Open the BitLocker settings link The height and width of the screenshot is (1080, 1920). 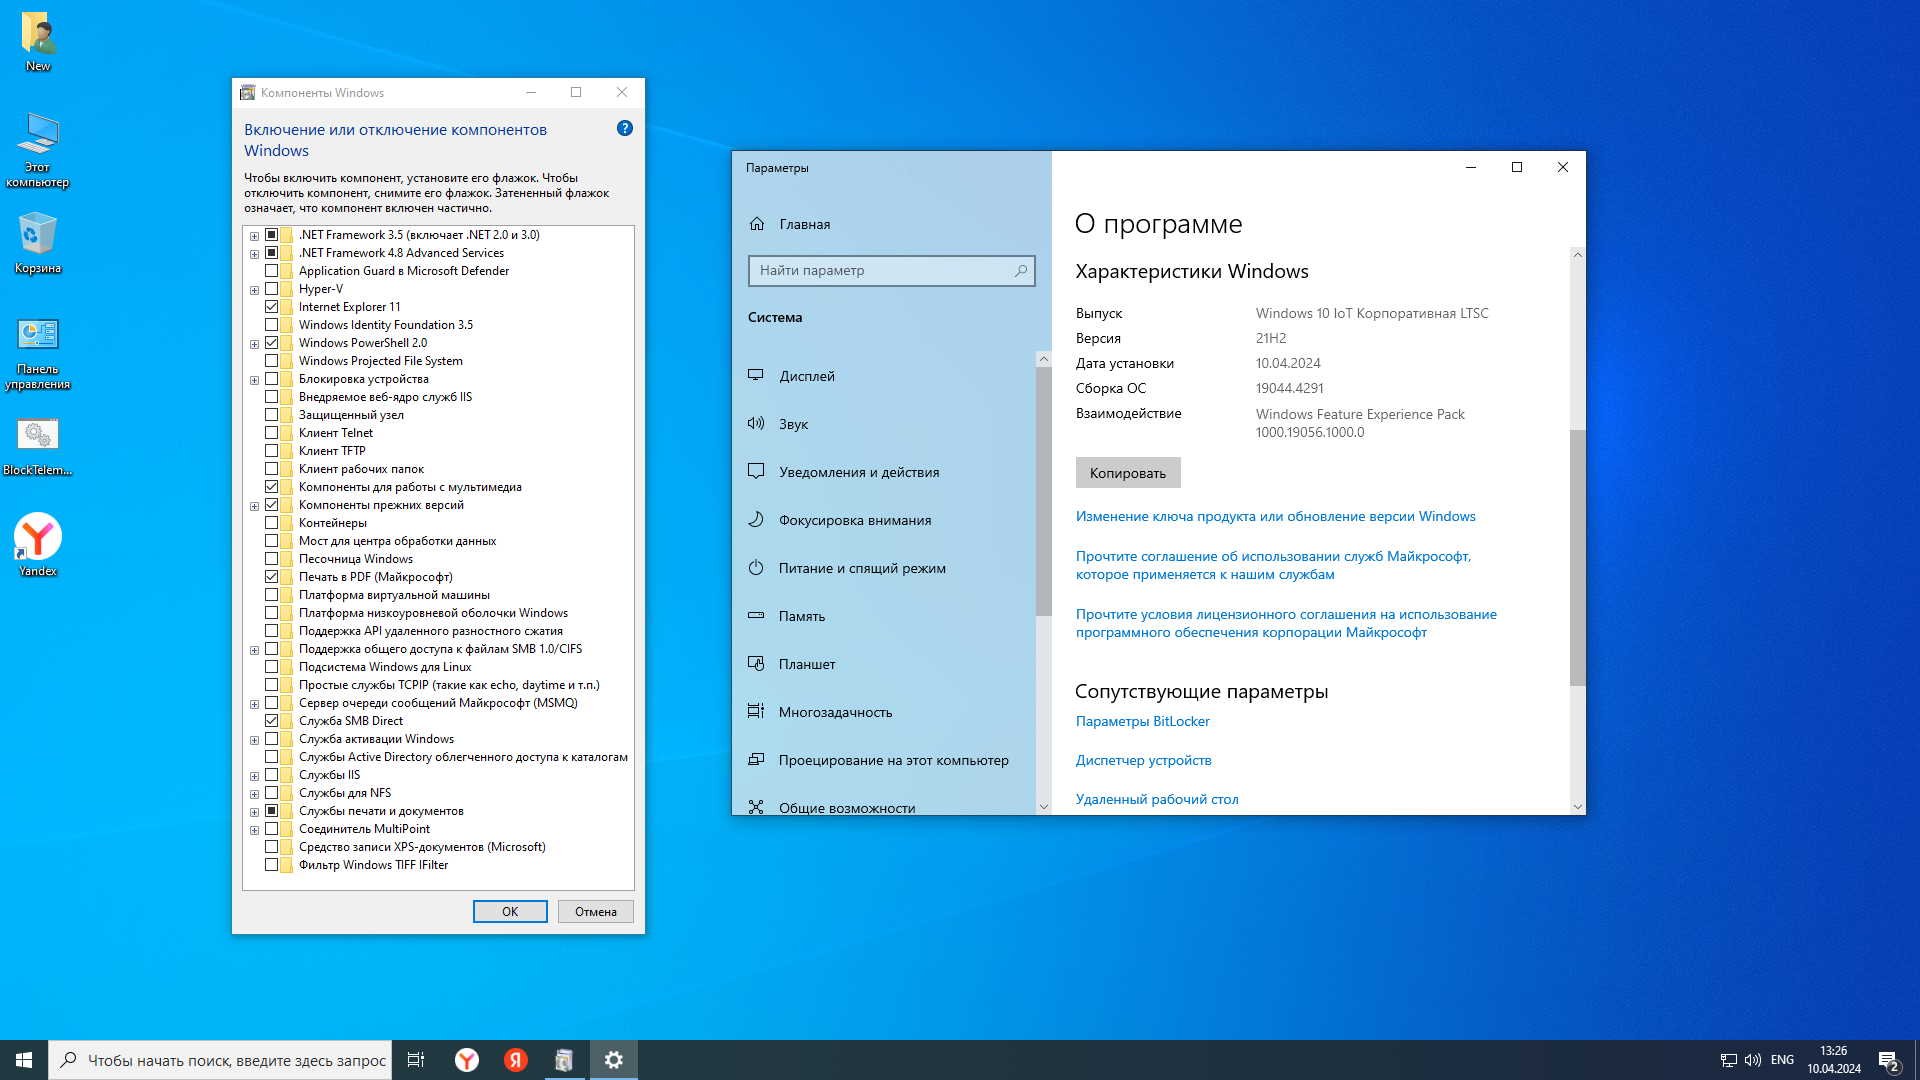tap(1142, 721)
